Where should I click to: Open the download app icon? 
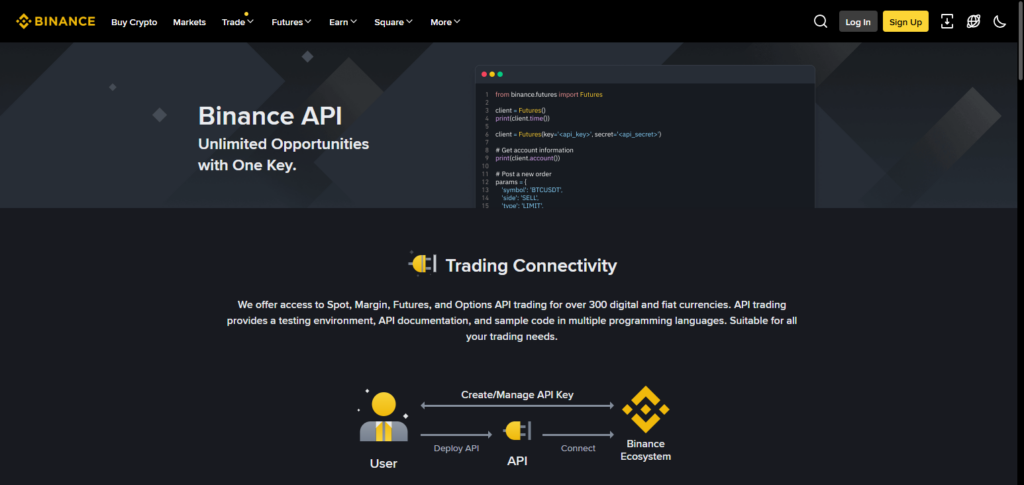point(947,22)
